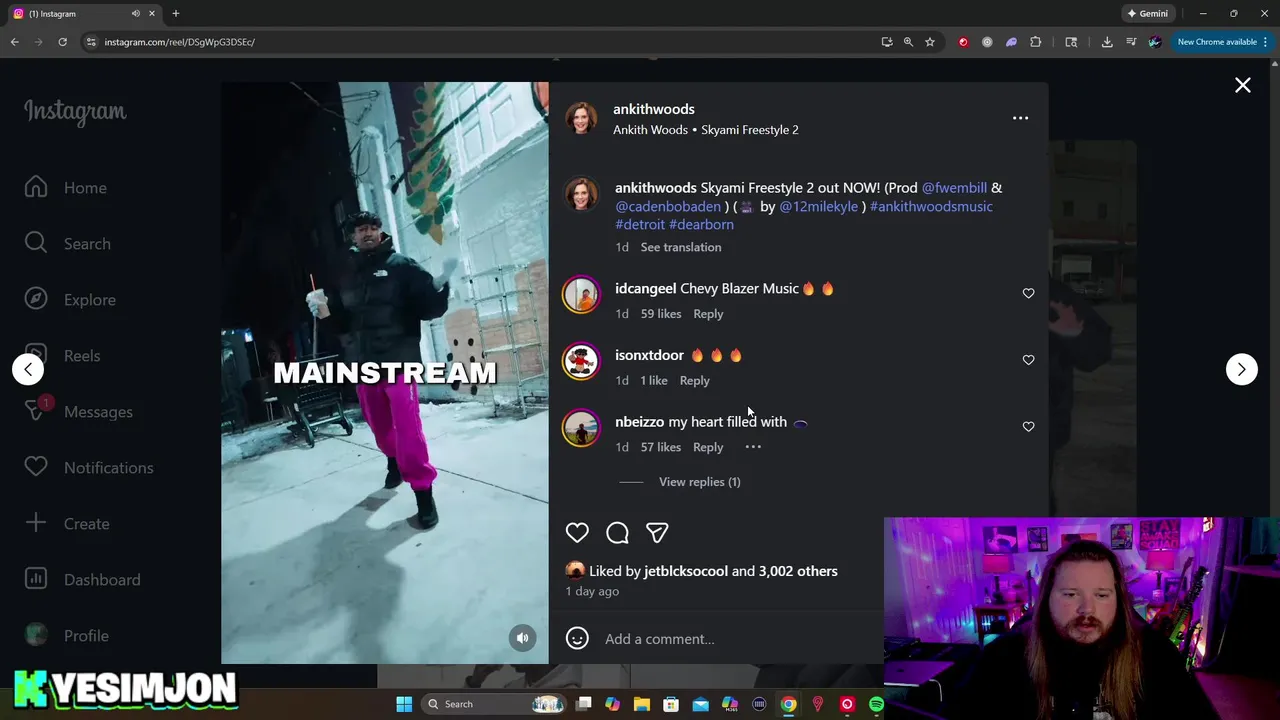Open Home in Instagram sidebar
This screenshot has height=720, width=1280.
(67, 188)
